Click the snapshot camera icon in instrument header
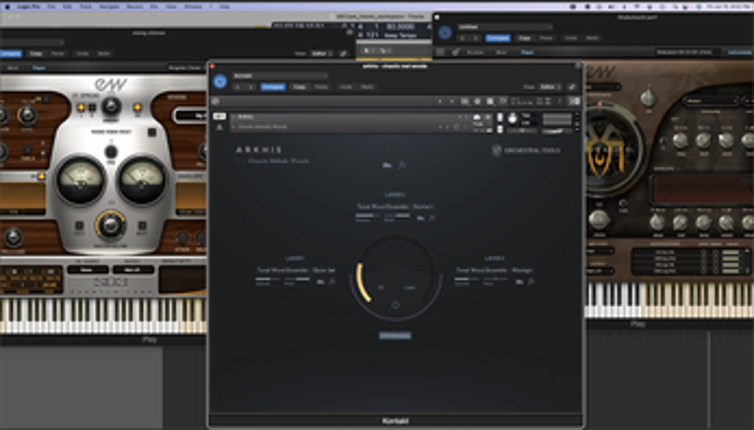Image resolution: width=754 pixels, height=430 pixels. (x=477, y=117)
